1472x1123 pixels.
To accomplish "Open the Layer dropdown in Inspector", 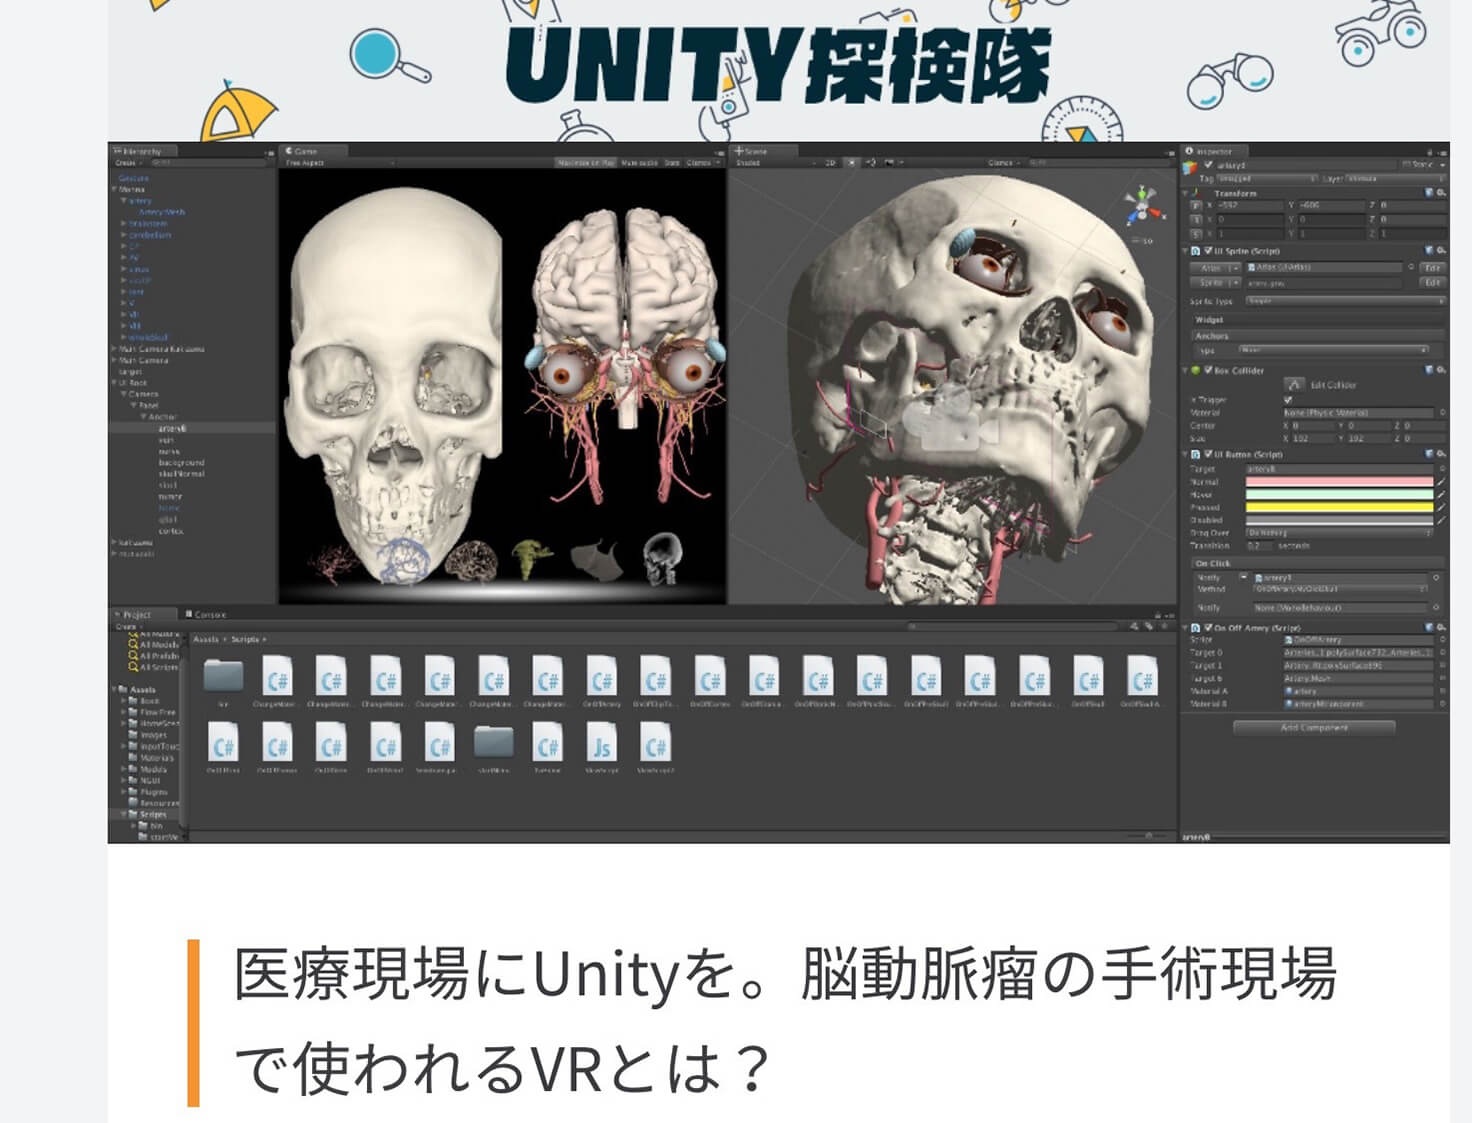I will click(1397, 179).
